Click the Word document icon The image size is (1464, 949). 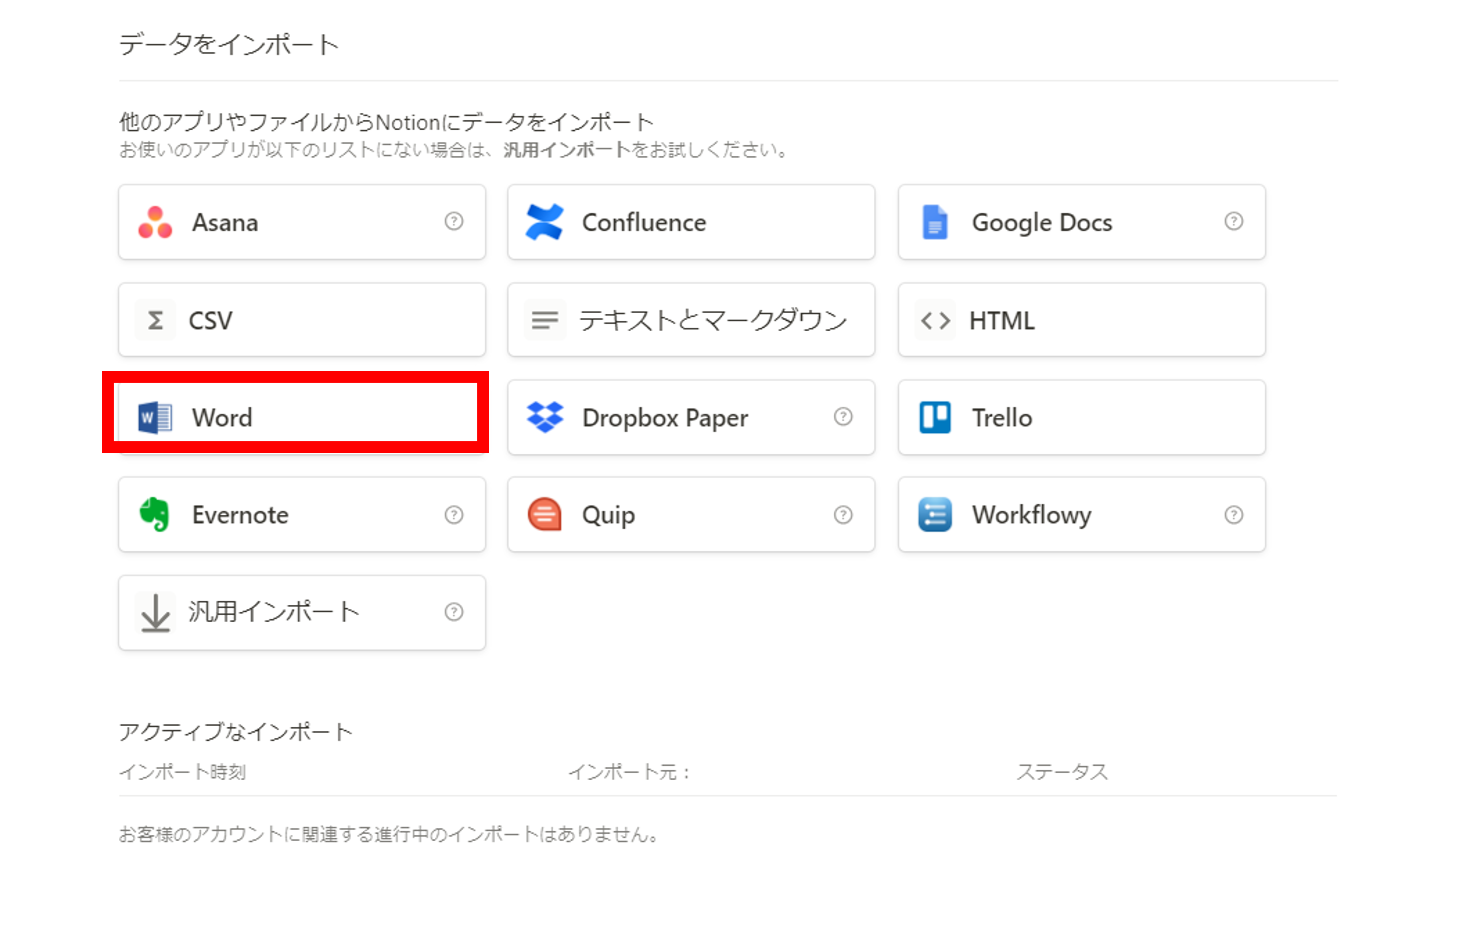155,417
